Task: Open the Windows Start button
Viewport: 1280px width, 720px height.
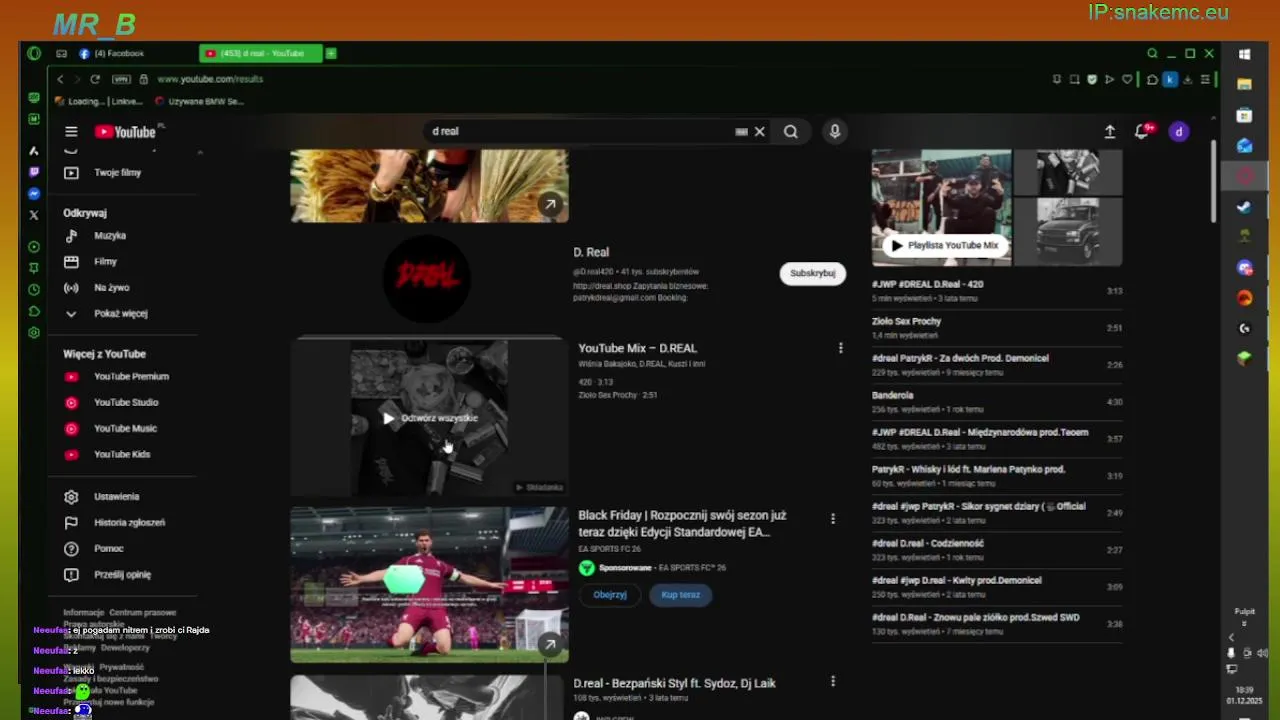Action: (x=1244, y=54)
